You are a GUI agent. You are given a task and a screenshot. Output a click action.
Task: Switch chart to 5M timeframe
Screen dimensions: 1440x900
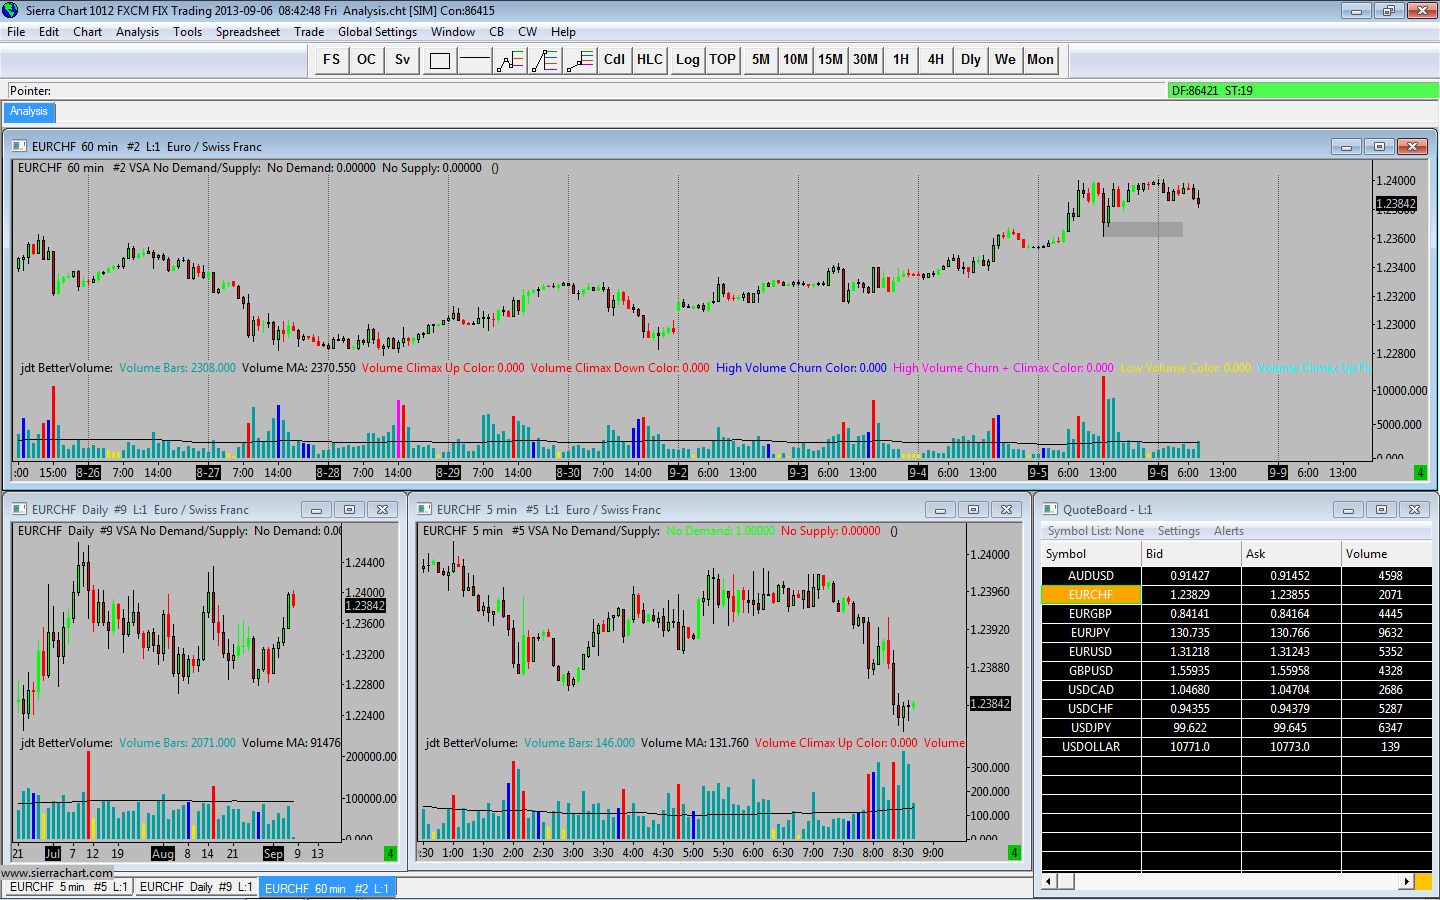coord(760,60)
